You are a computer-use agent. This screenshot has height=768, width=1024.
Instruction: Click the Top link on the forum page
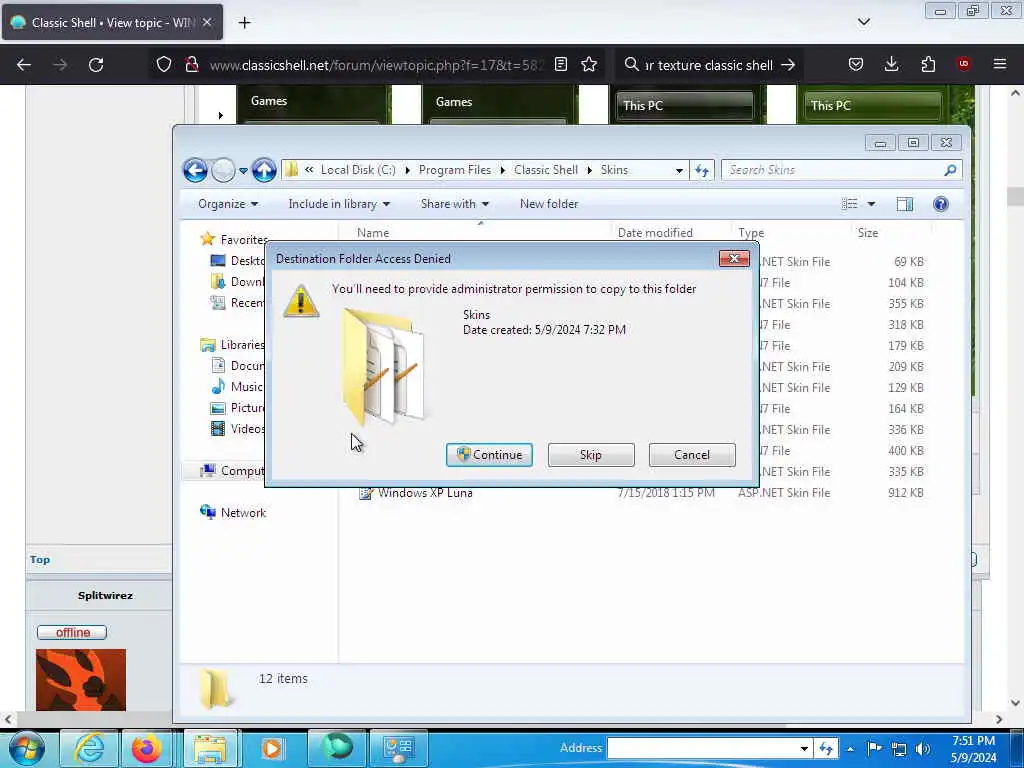[x=40, y=560]
